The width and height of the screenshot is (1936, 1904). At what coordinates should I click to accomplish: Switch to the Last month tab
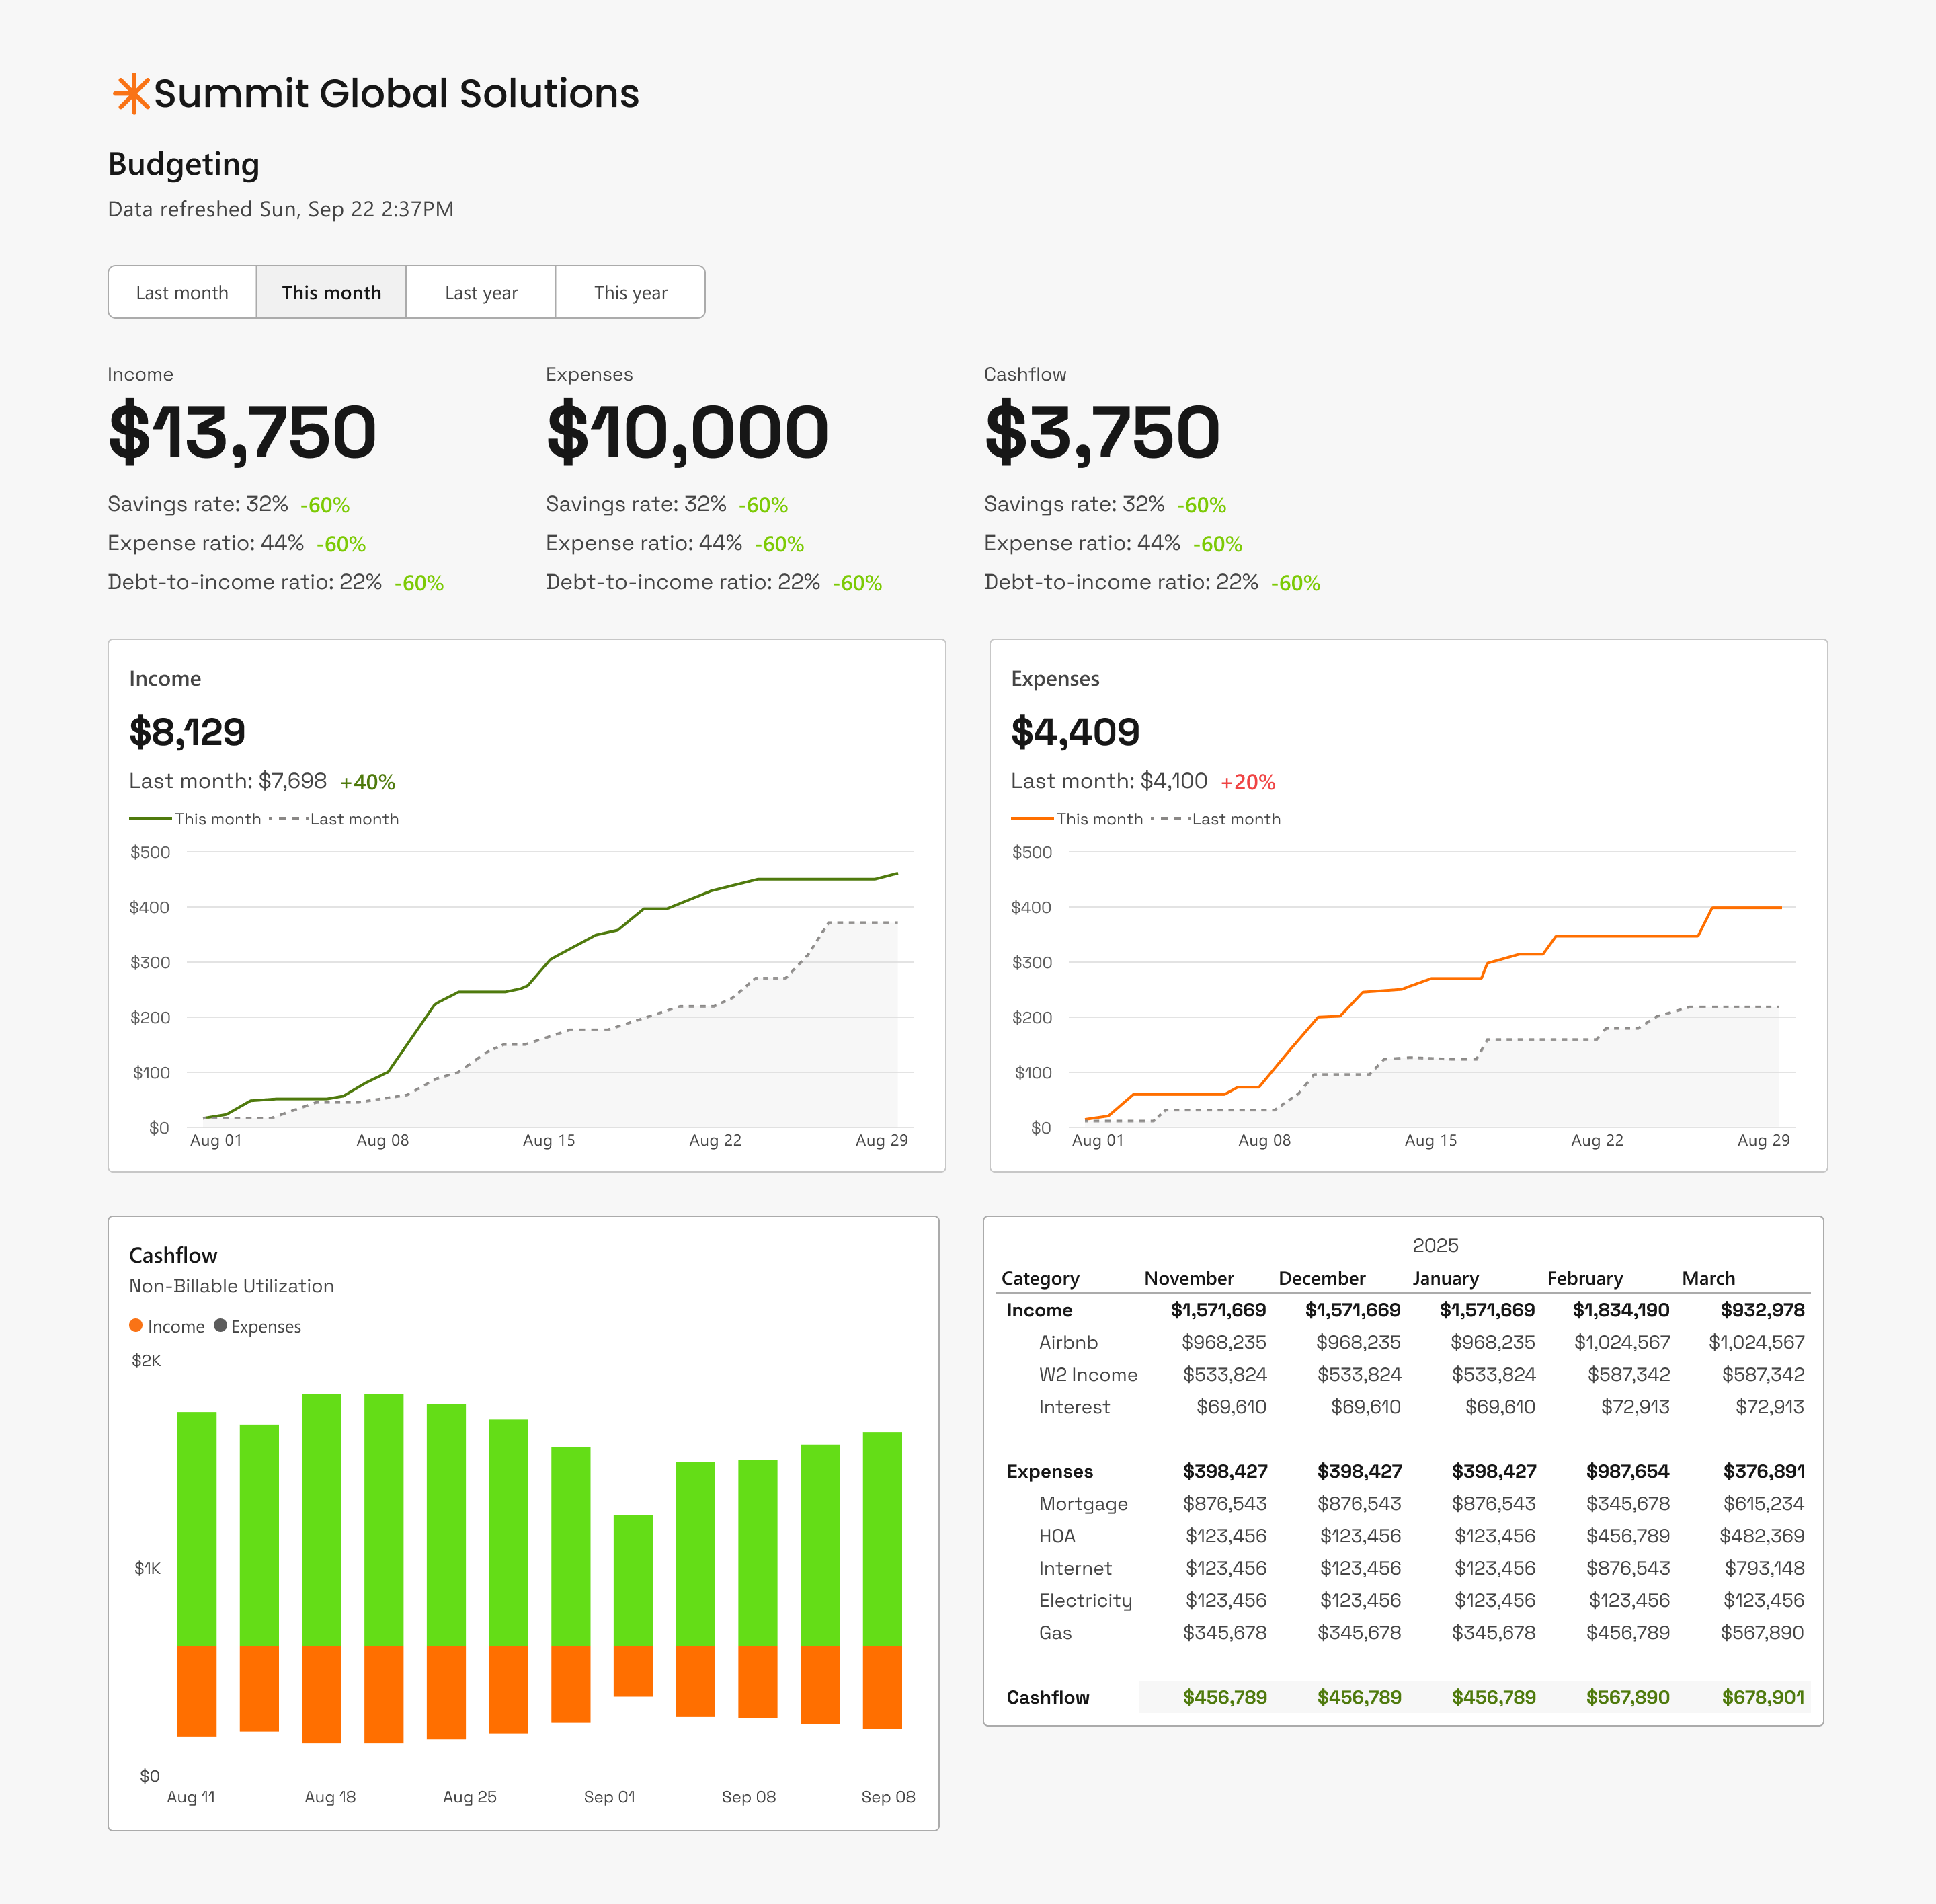click(x=182, y=292)
